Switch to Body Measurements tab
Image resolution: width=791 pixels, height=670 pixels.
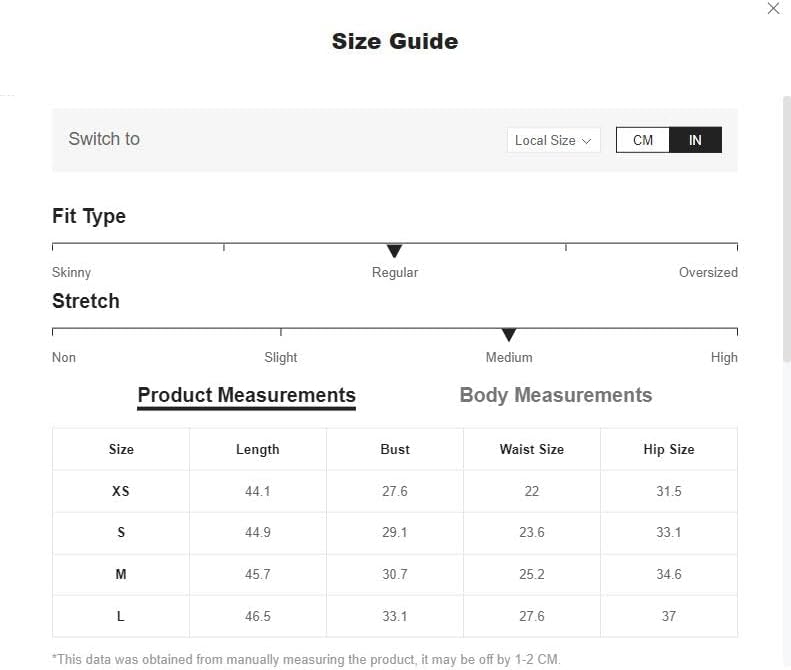tap(555, 395)
